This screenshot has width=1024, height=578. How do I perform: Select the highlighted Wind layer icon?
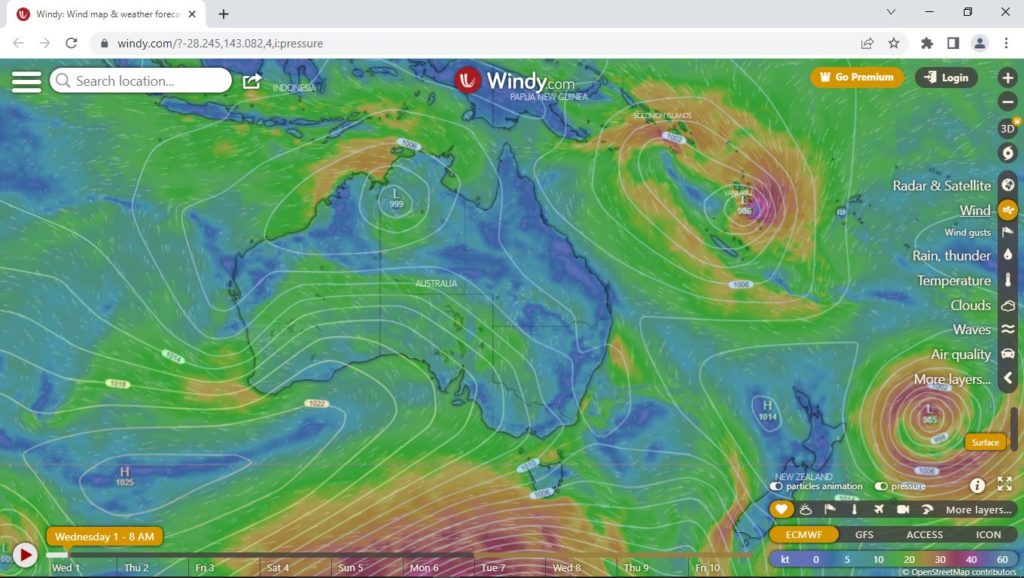coord(1008,210)
